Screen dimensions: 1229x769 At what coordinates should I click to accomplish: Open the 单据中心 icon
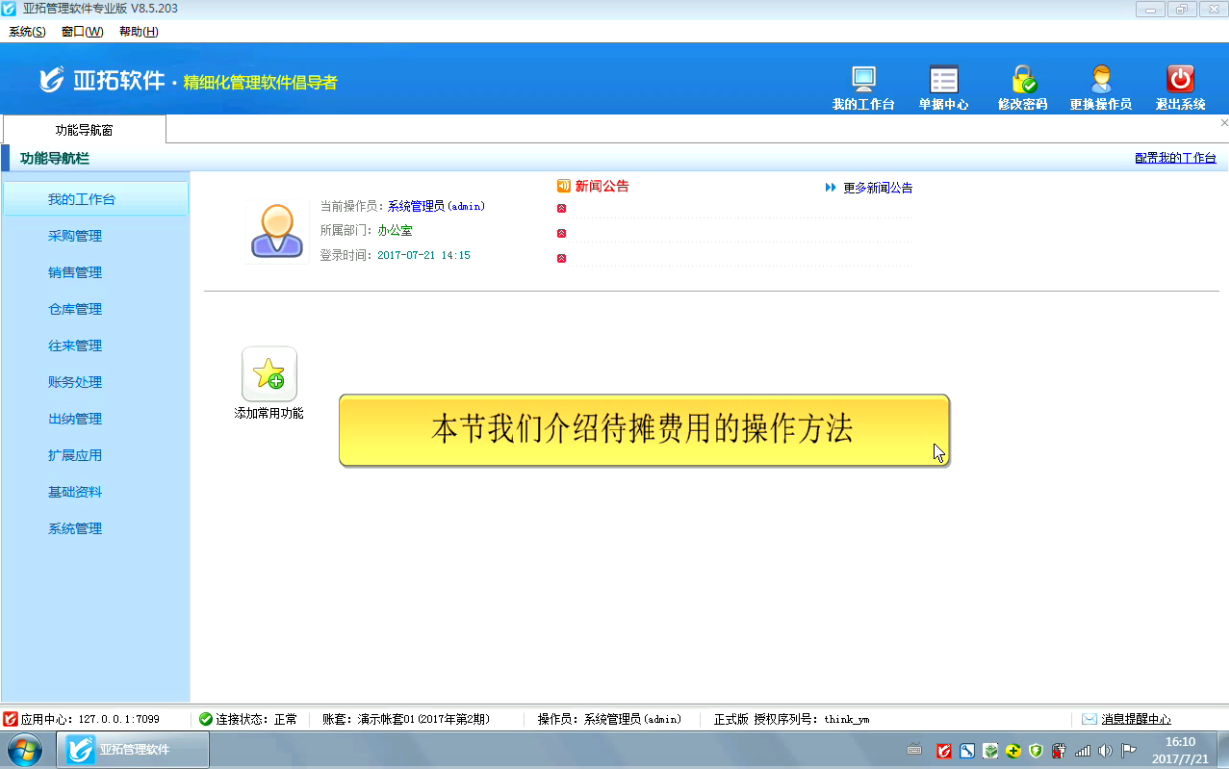point(943,80)
